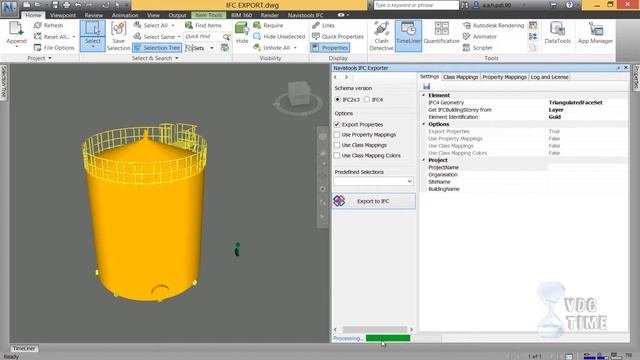Viewport: 640px width, 360px height.
Task: Click the Require icon
Action: [257, 25]
